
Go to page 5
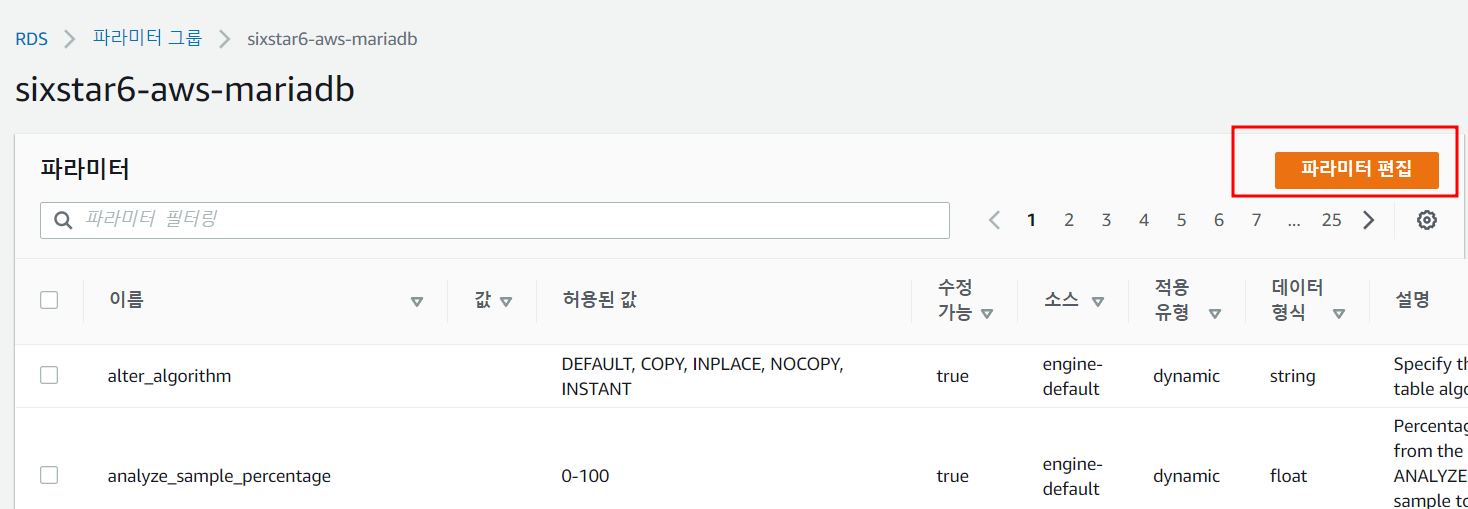coord(1181,221)
